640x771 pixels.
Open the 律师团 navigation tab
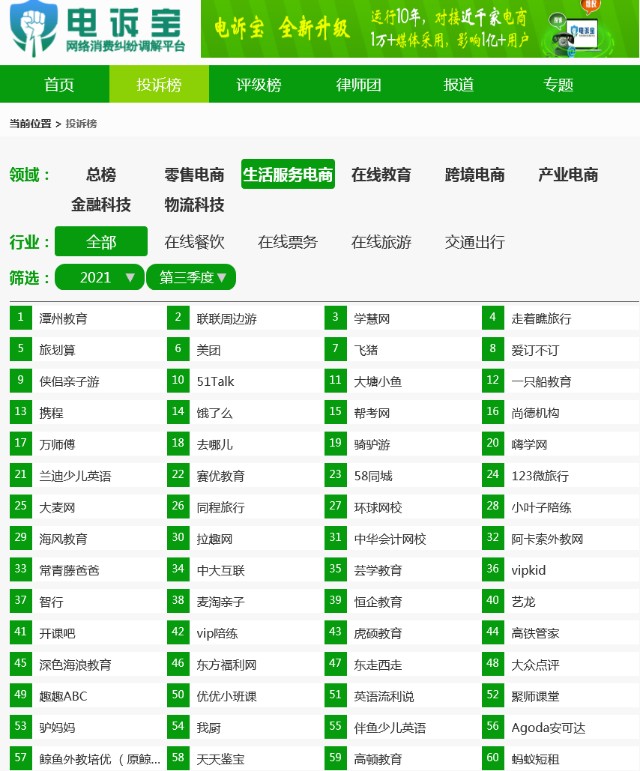click(x=358, y=85)
